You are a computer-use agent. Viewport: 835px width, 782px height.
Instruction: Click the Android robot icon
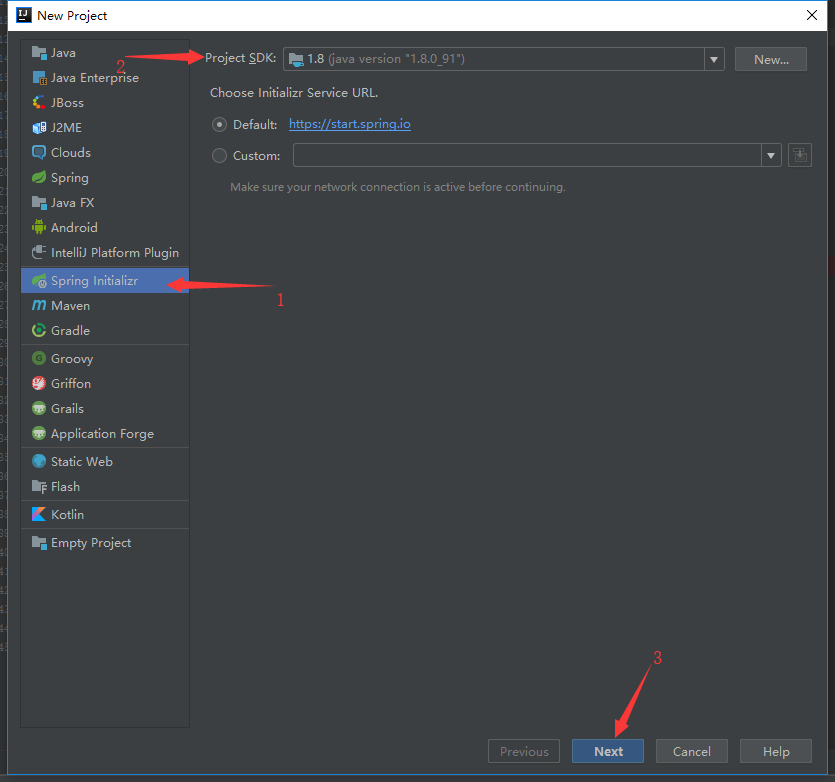[39, 227]
